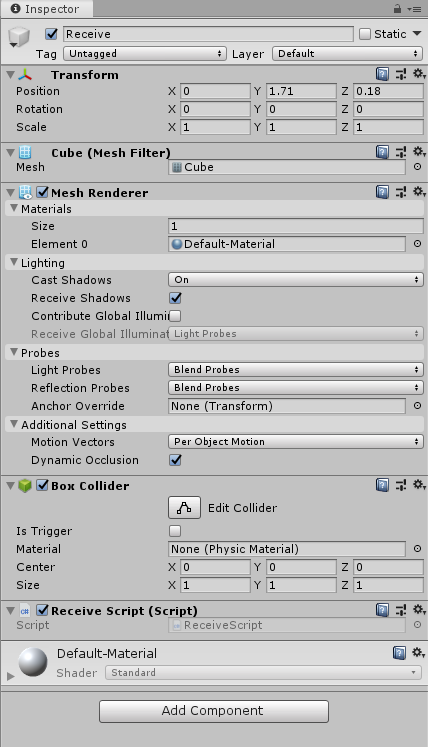Collapse the Cube Mesh Filter foldout
Image resolution: width=428 pixels, height=747 pixels.
pos(10,152)
